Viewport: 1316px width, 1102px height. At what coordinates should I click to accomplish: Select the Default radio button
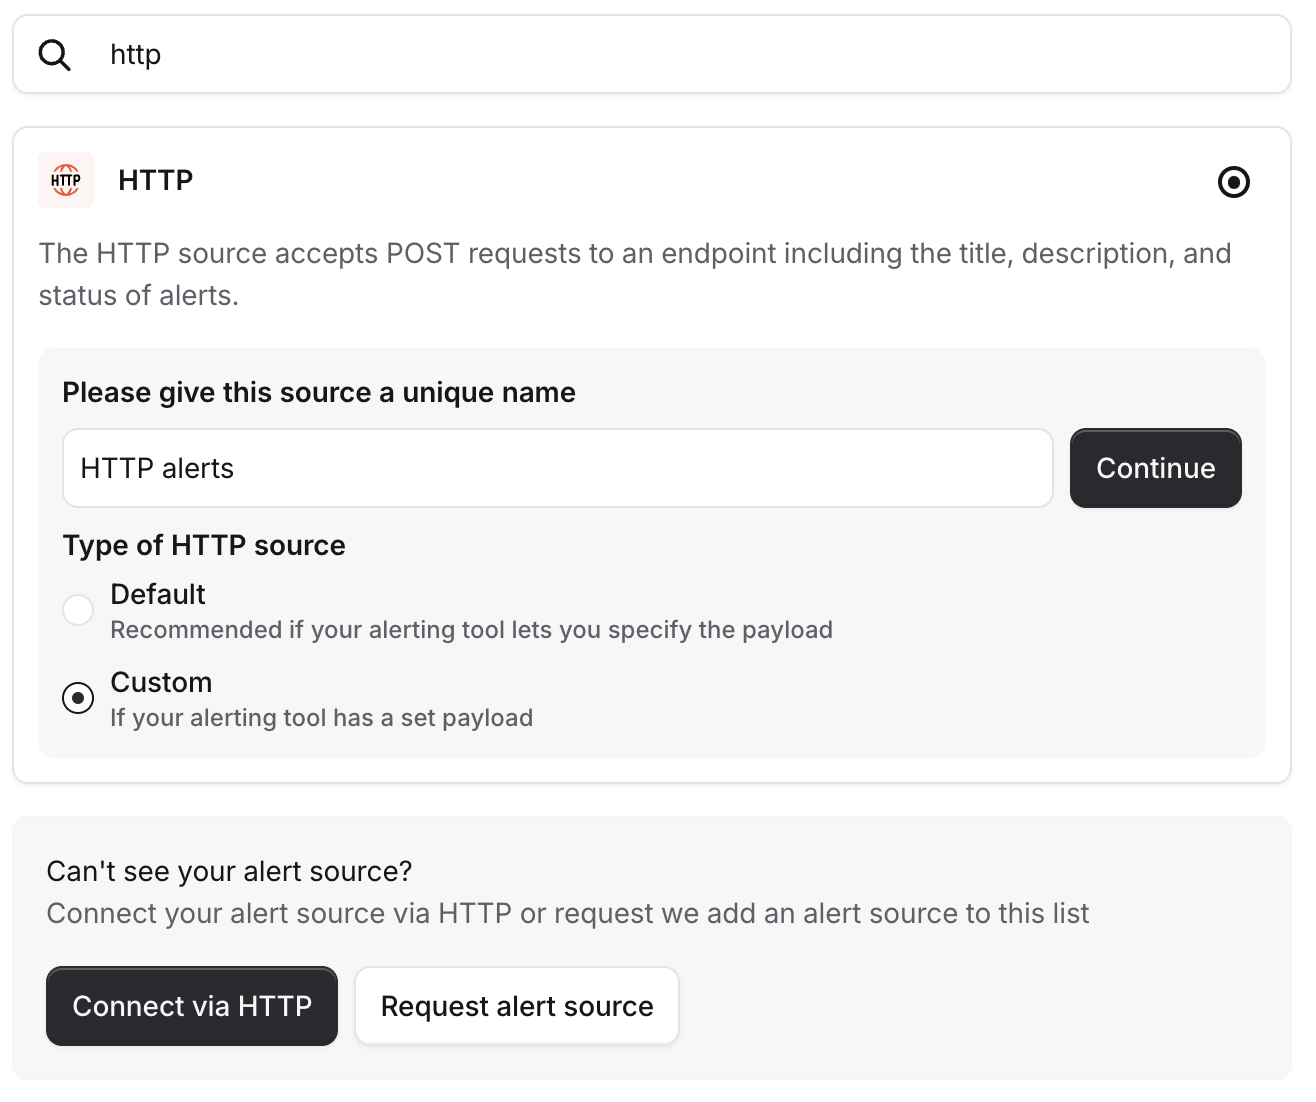pyautogui.click(x=78, y=609)
